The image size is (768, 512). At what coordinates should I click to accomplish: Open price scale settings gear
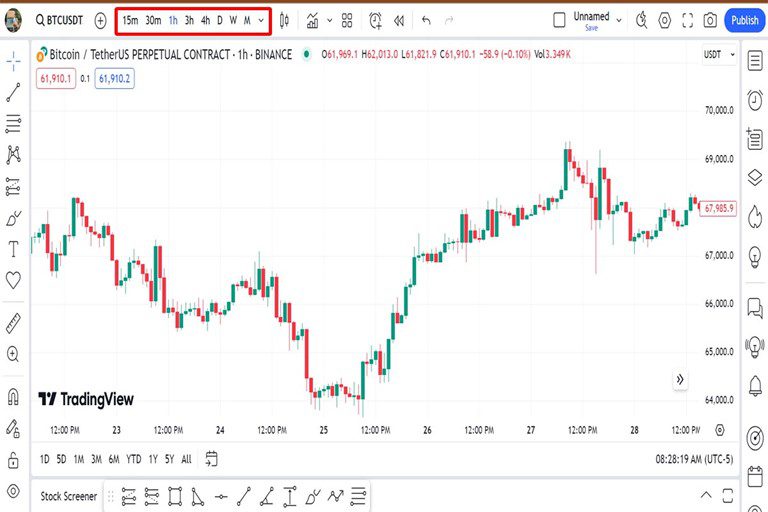tap(720, 430)
